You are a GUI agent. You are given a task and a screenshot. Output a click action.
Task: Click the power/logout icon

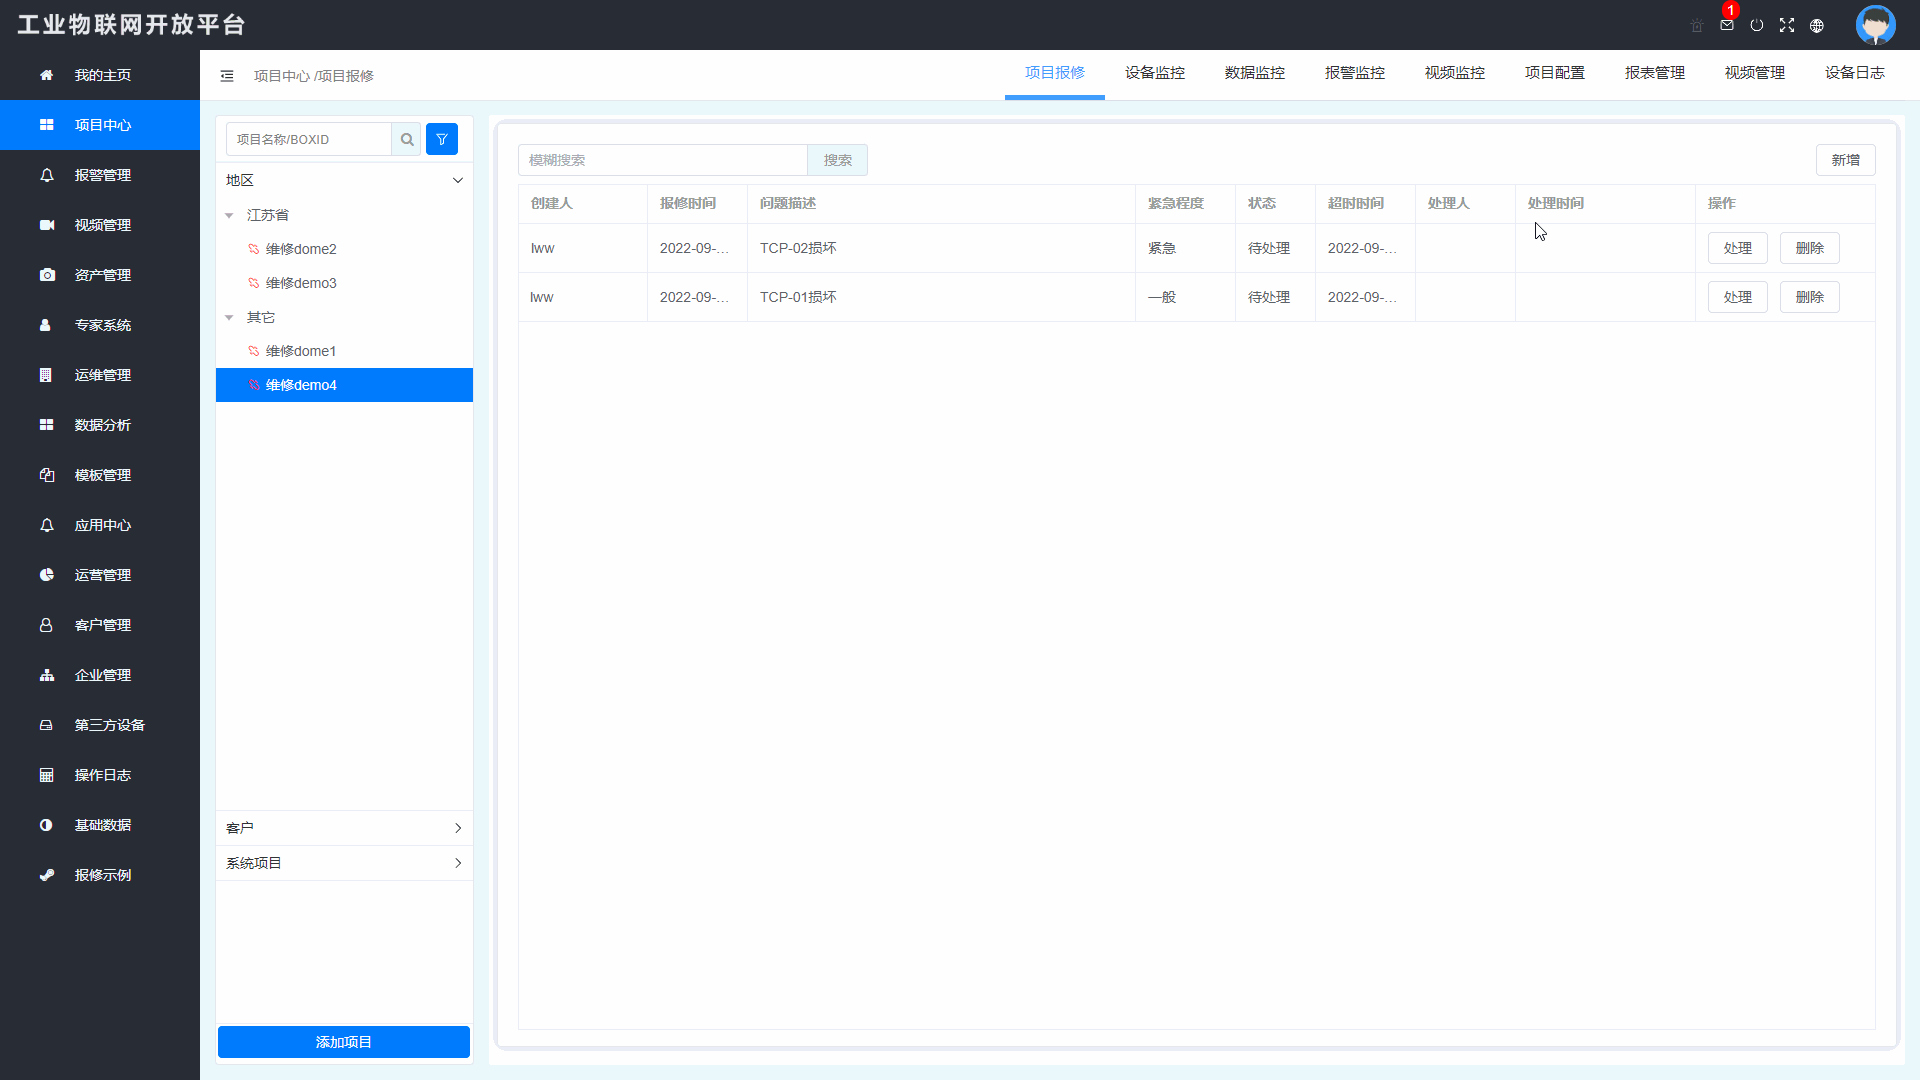[x=1757, y=25]
